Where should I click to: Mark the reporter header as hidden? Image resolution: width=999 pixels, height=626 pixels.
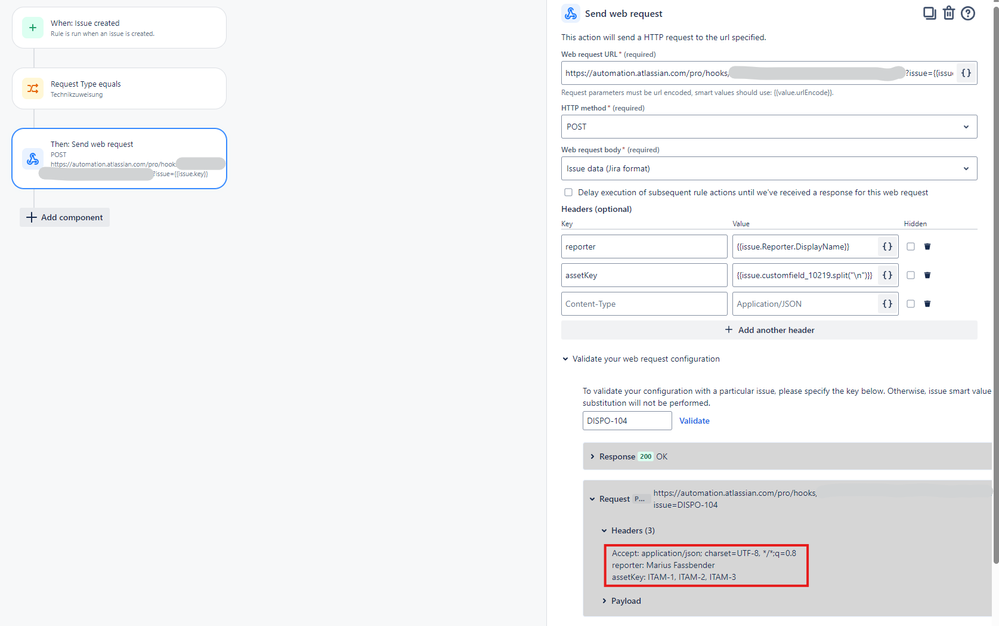pos(909,246)
